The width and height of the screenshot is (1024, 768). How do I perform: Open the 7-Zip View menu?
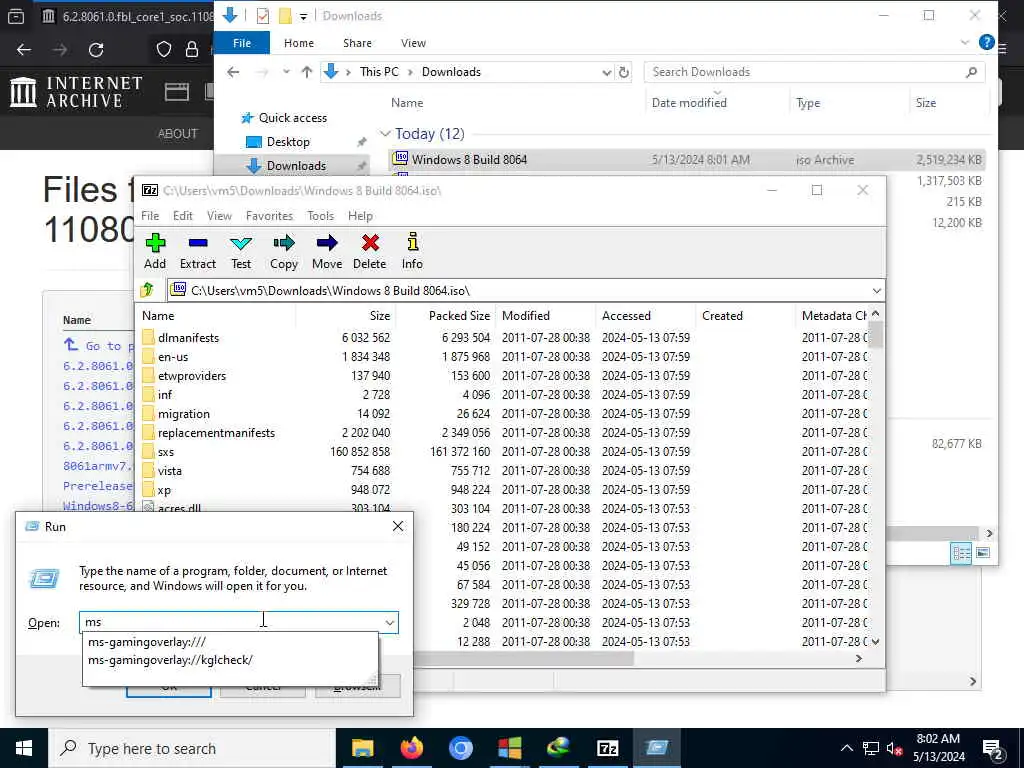[219, 216]
